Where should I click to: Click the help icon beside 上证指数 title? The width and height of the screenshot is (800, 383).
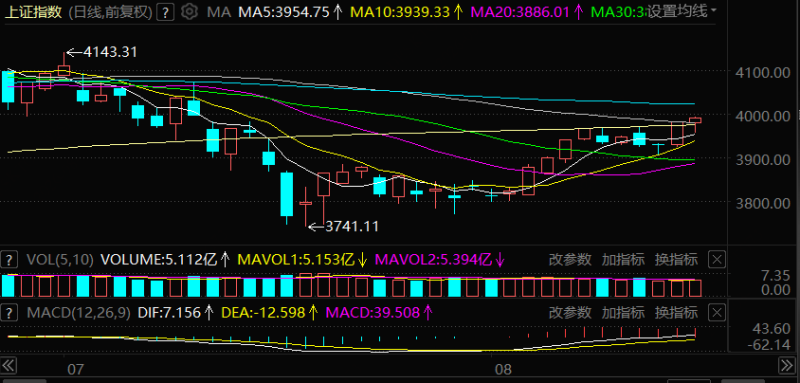(164, 12)
